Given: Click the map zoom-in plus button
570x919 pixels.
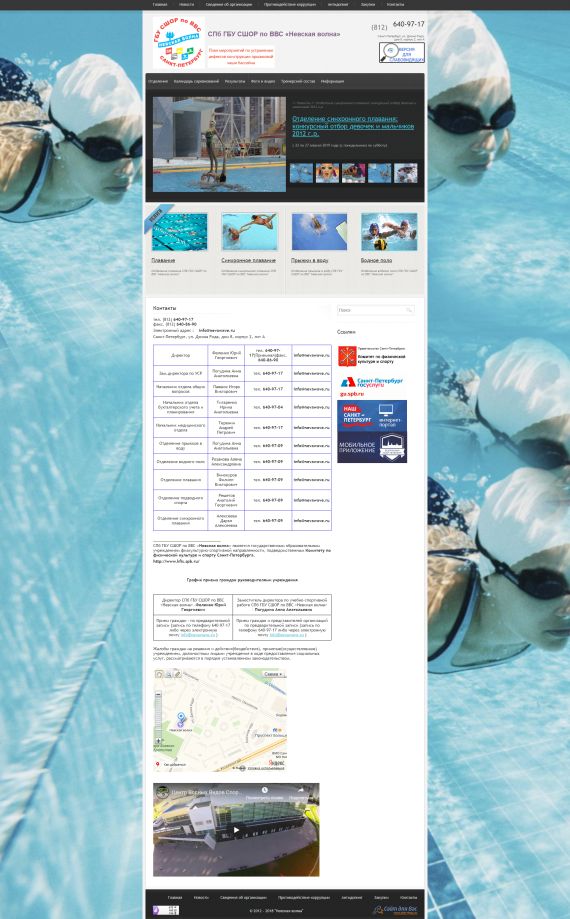Looking at the screenshot, I should tap(158, 741).
